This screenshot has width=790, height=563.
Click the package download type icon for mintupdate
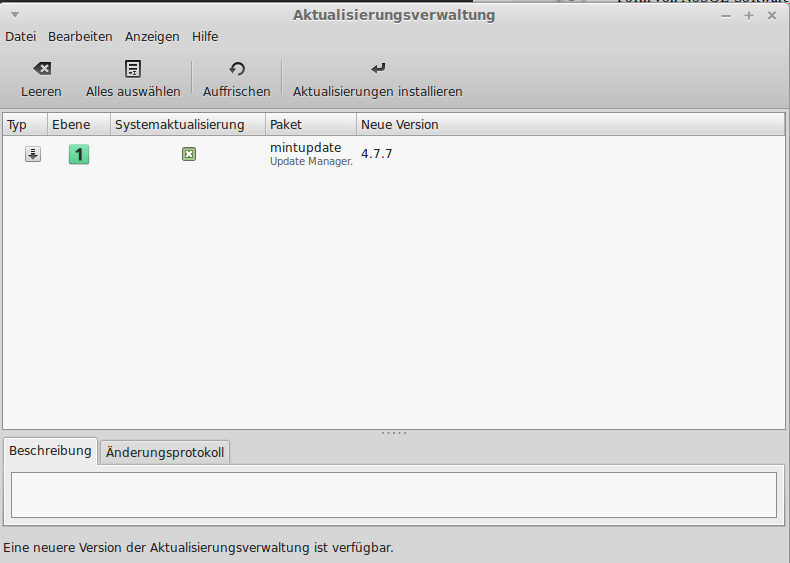coord(33,154)
